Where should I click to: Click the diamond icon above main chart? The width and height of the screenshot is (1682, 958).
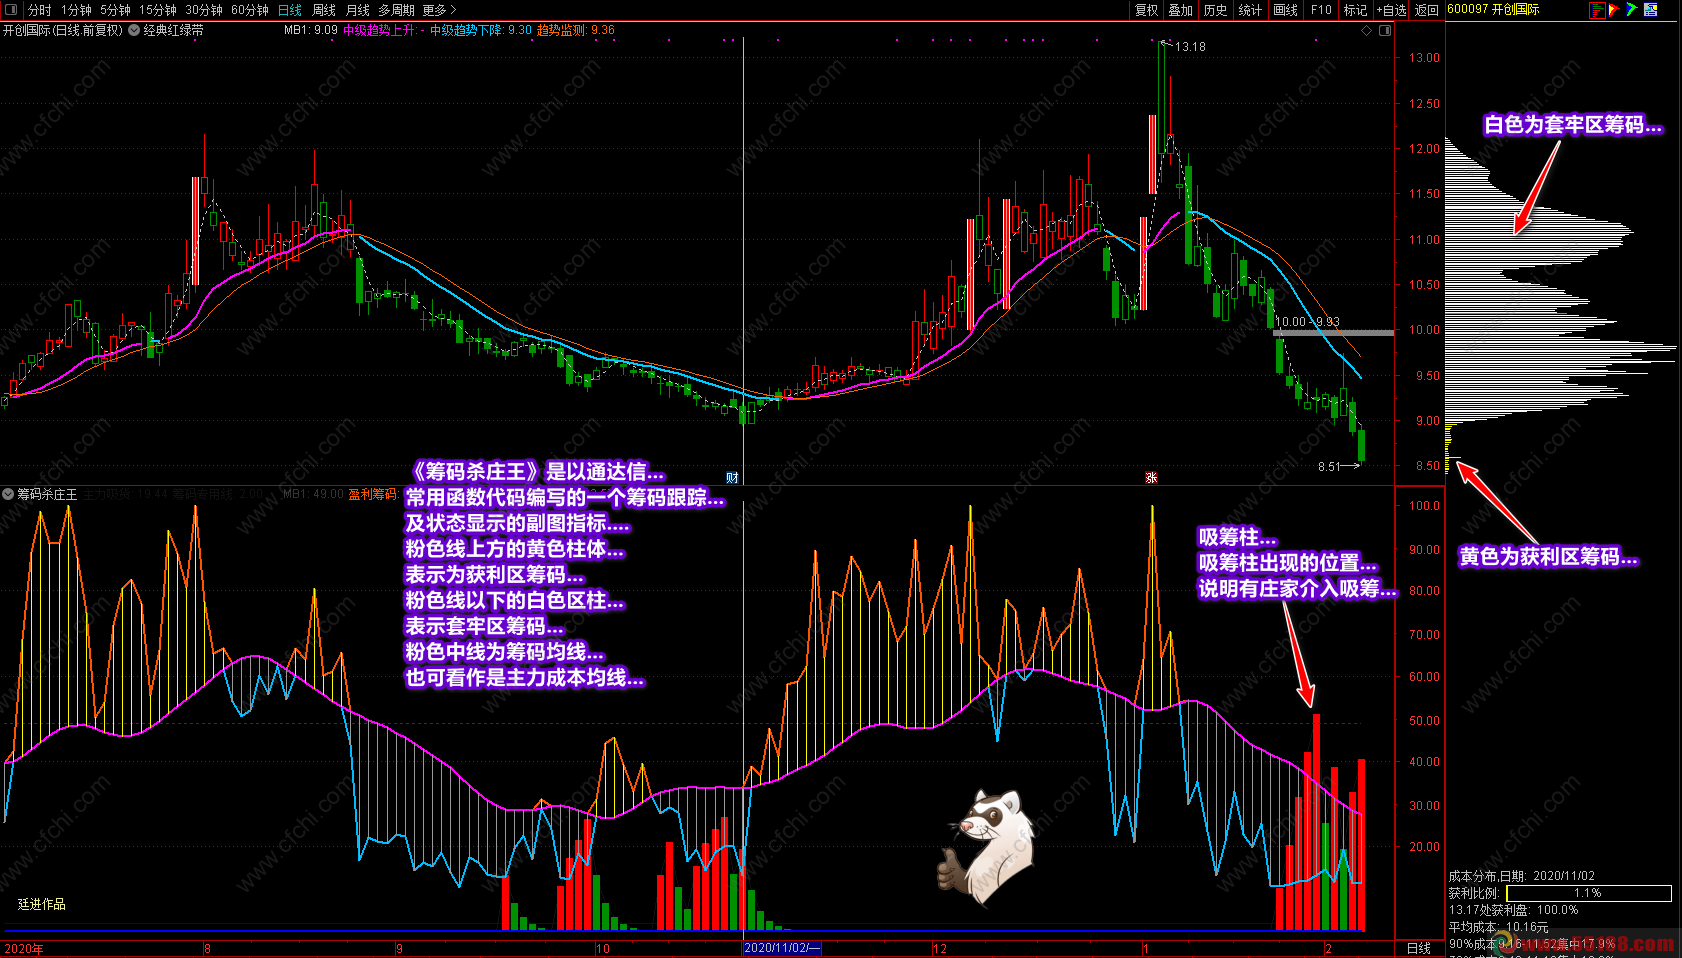(x=1367, y=30)
